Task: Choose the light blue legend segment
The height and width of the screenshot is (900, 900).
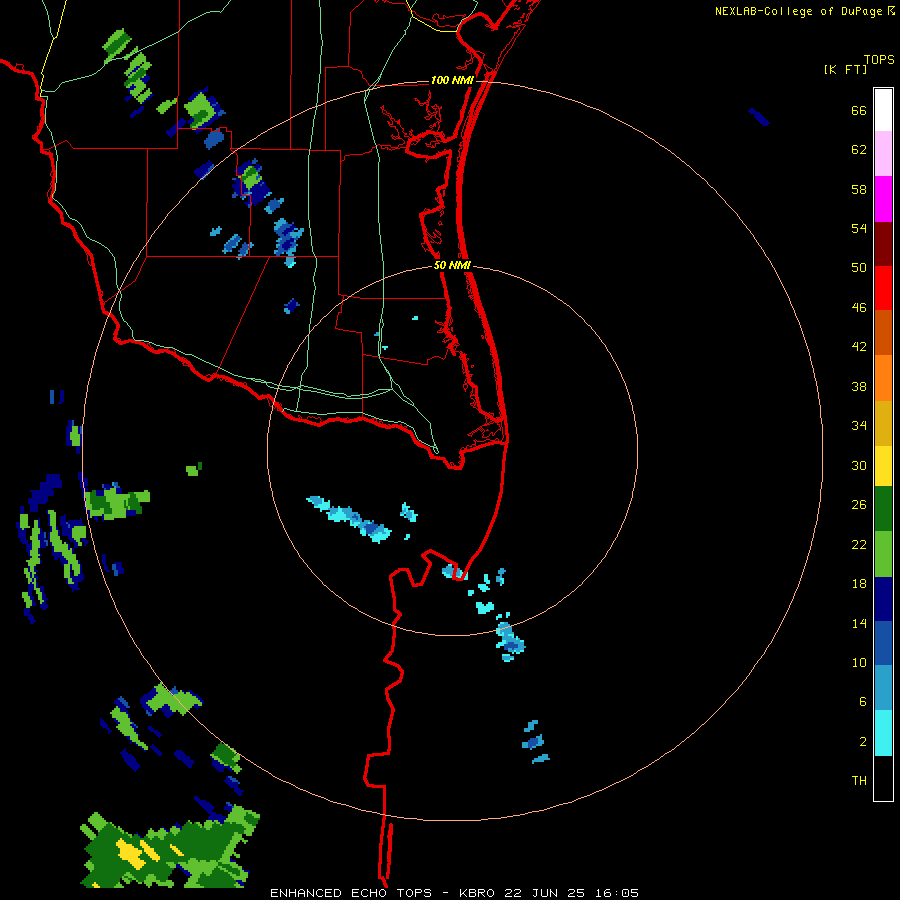Action: pyautogui.click(x=883, y=688)
